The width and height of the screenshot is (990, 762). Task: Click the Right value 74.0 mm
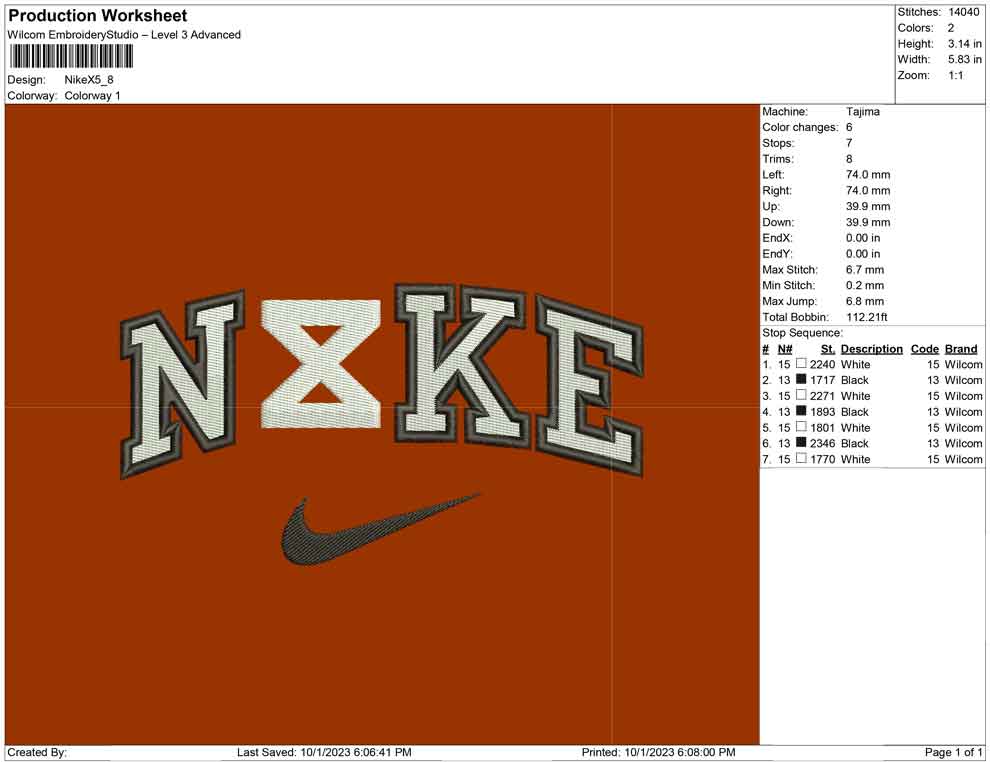868,191
